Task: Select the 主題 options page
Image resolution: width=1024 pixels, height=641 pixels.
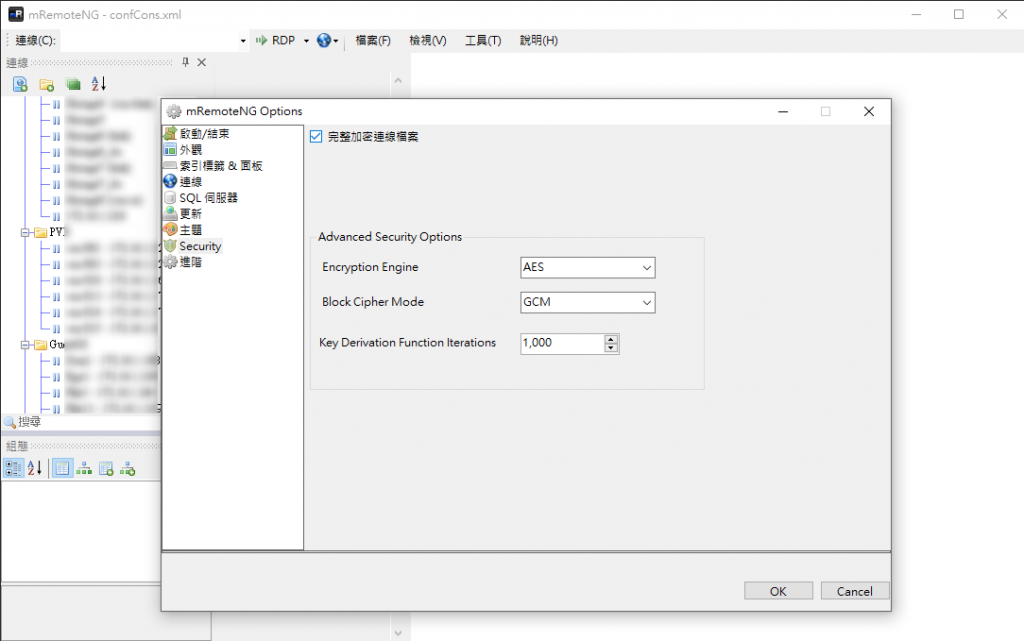Action: pyautogui.click(x=191, y=230)
